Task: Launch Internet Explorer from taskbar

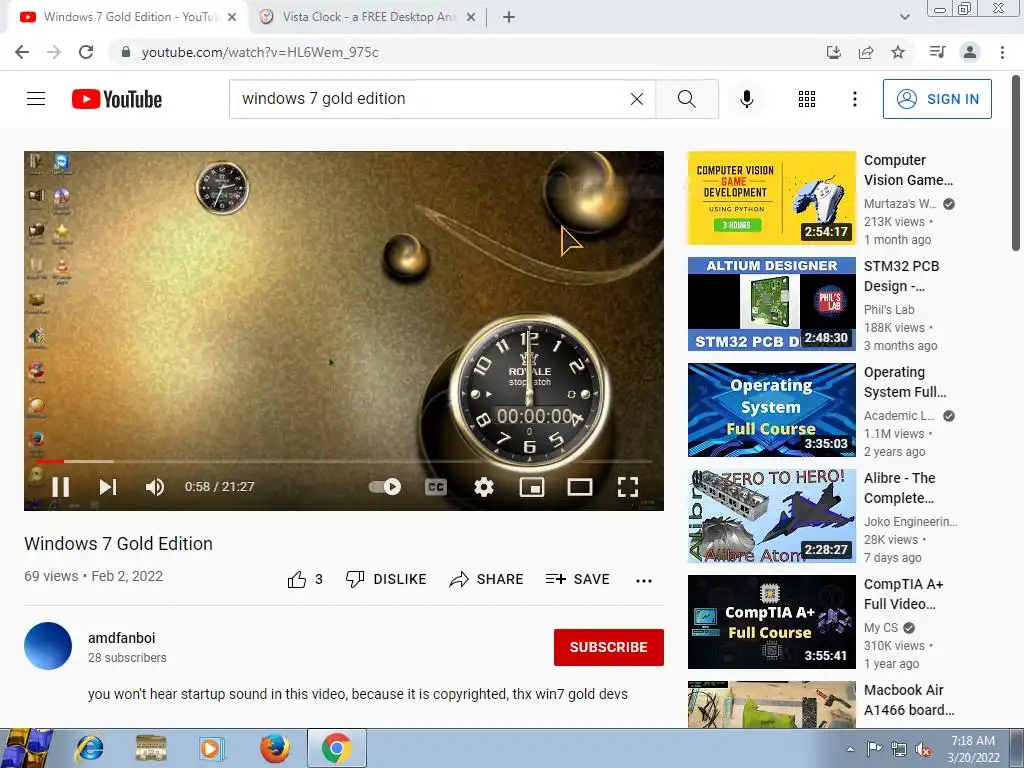Action: pos(89,748)
